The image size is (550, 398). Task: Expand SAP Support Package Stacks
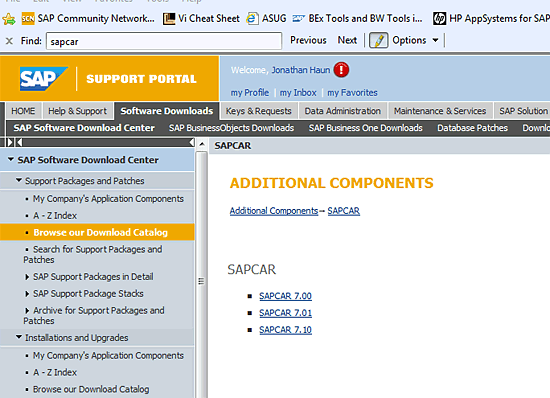(27, 294)
